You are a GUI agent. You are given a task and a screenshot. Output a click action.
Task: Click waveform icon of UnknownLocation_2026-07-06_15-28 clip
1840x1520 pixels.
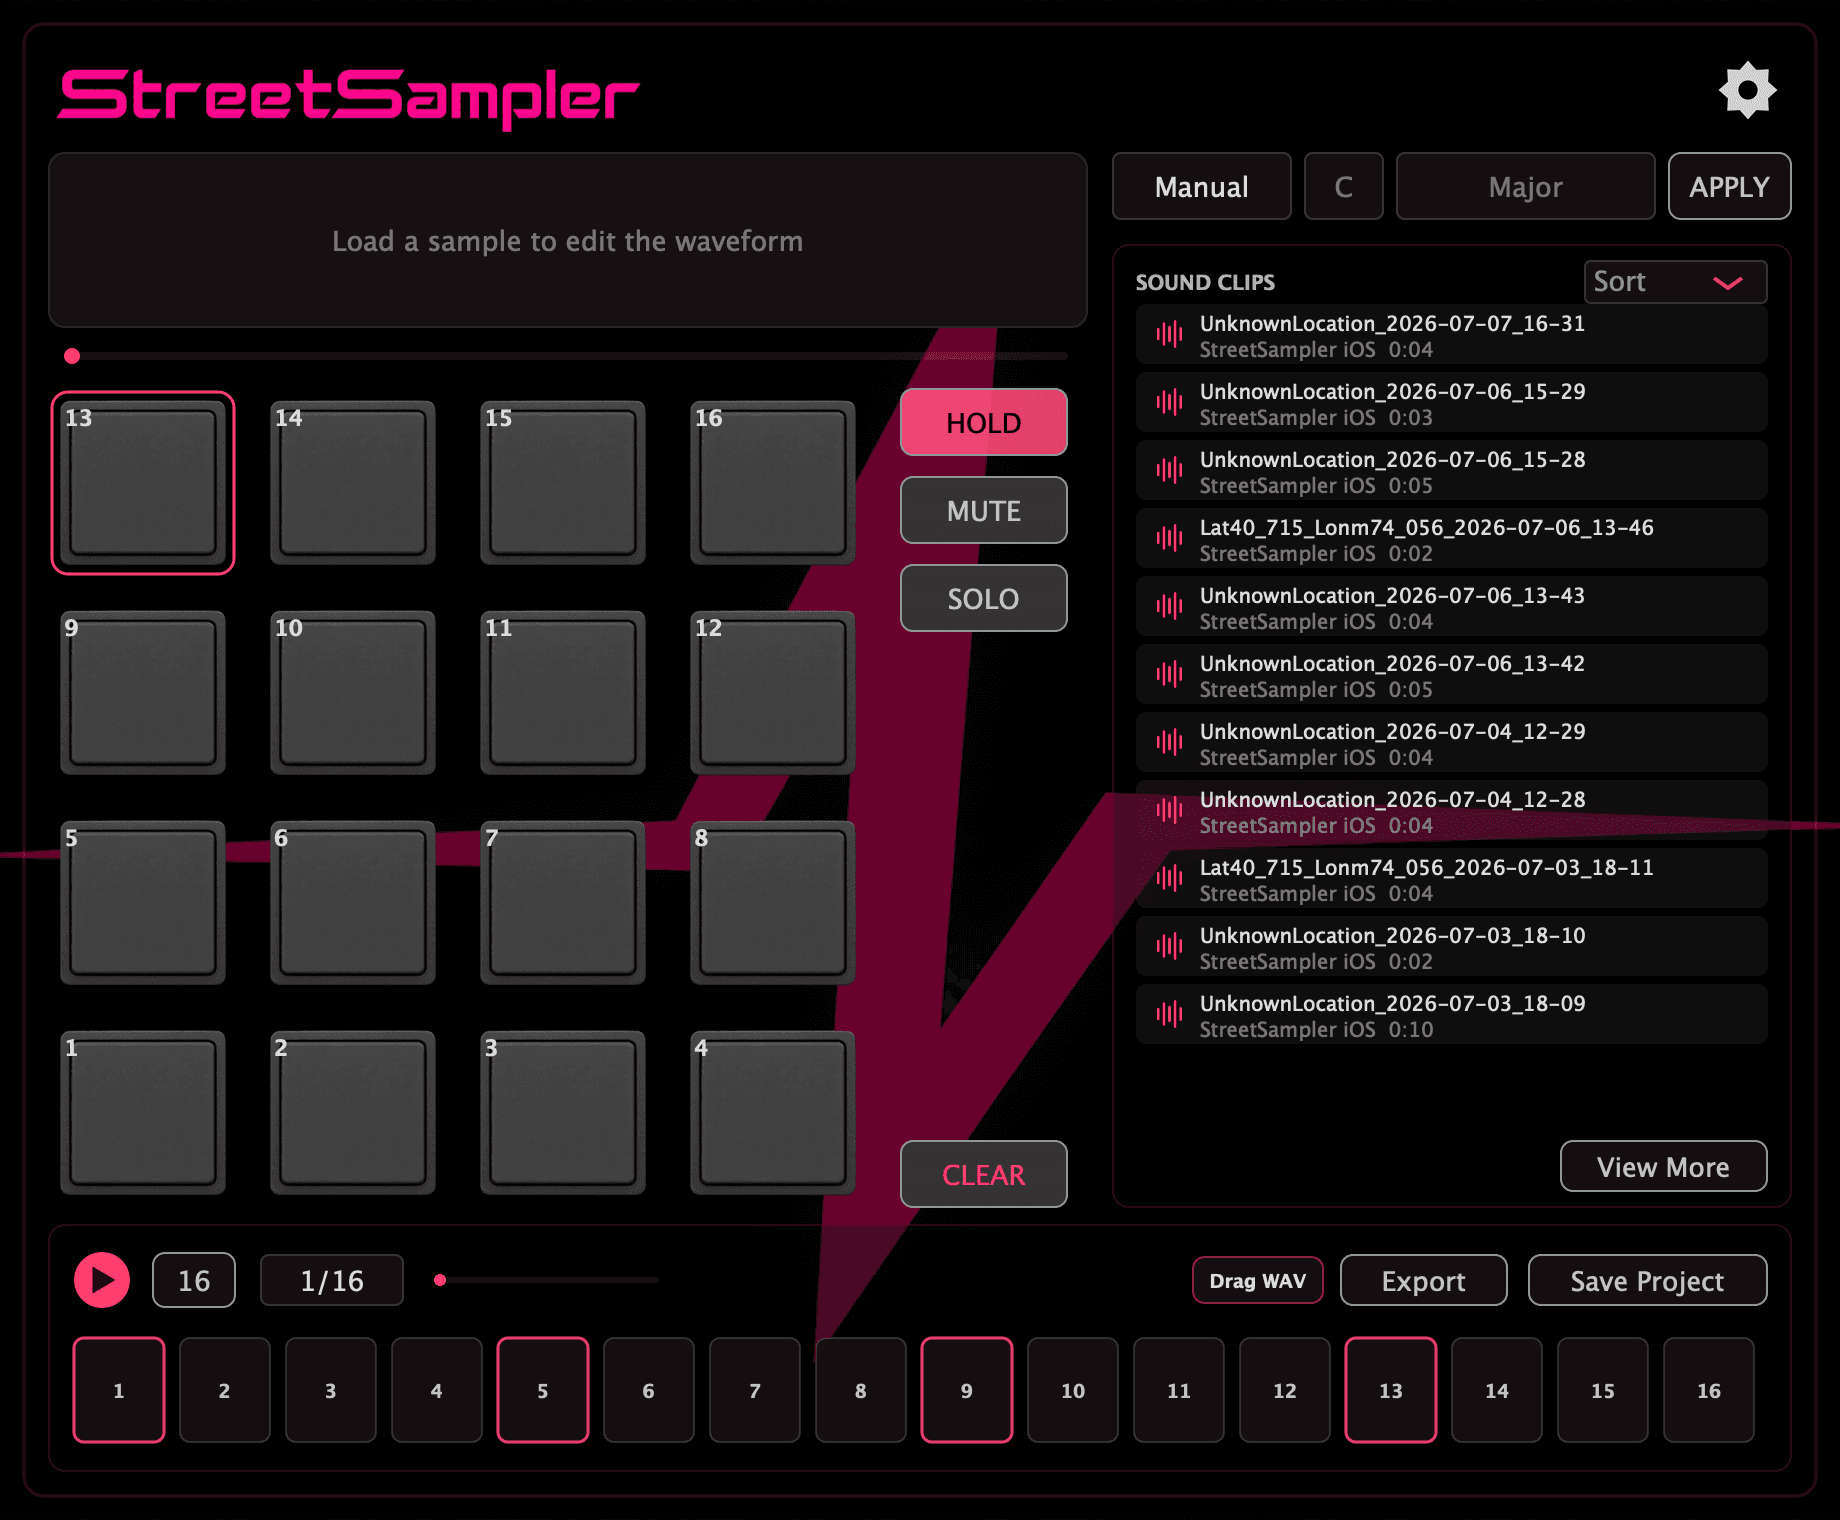click(x=1169, y=470)
